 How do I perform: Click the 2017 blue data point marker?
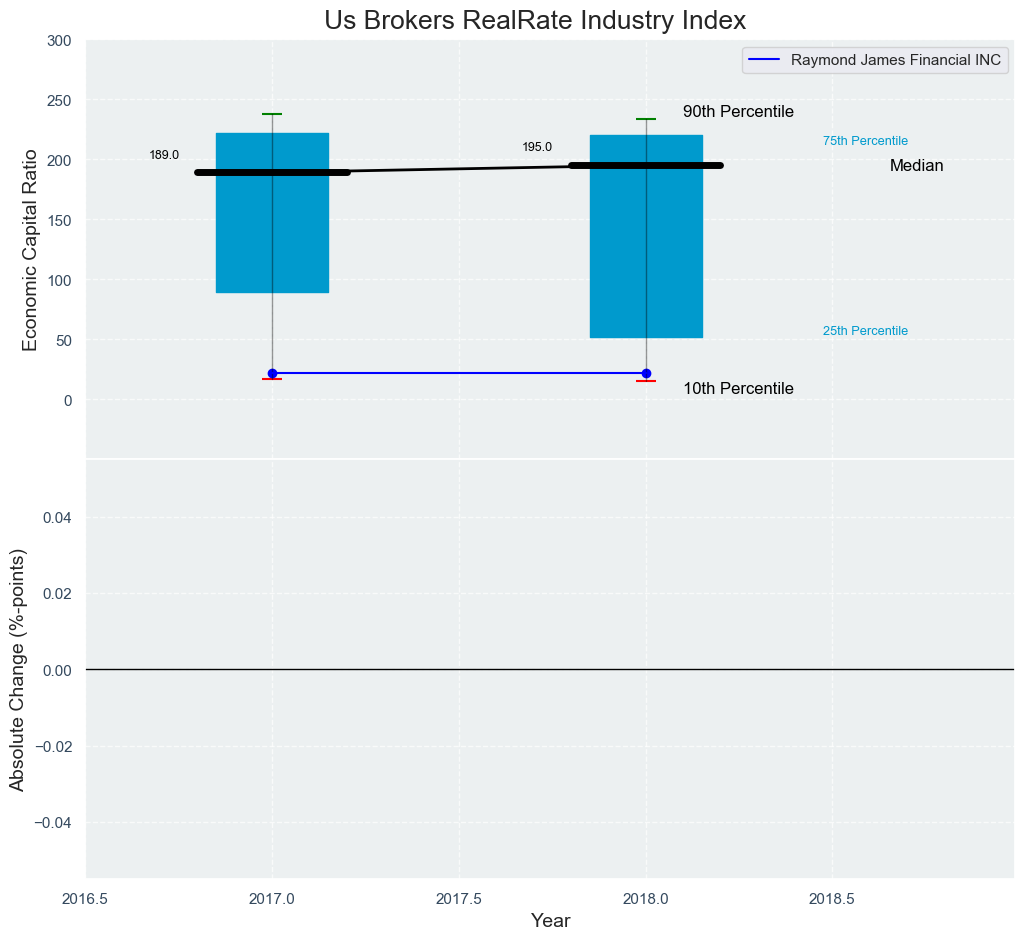[x=273, y=373]
